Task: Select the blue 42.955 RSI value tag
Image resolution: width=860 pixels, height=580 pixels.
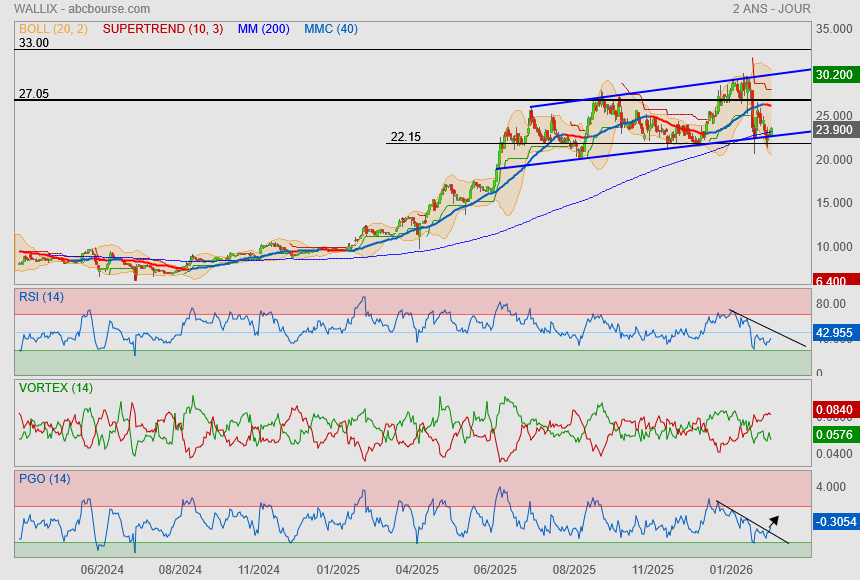Action: (834, 334)
